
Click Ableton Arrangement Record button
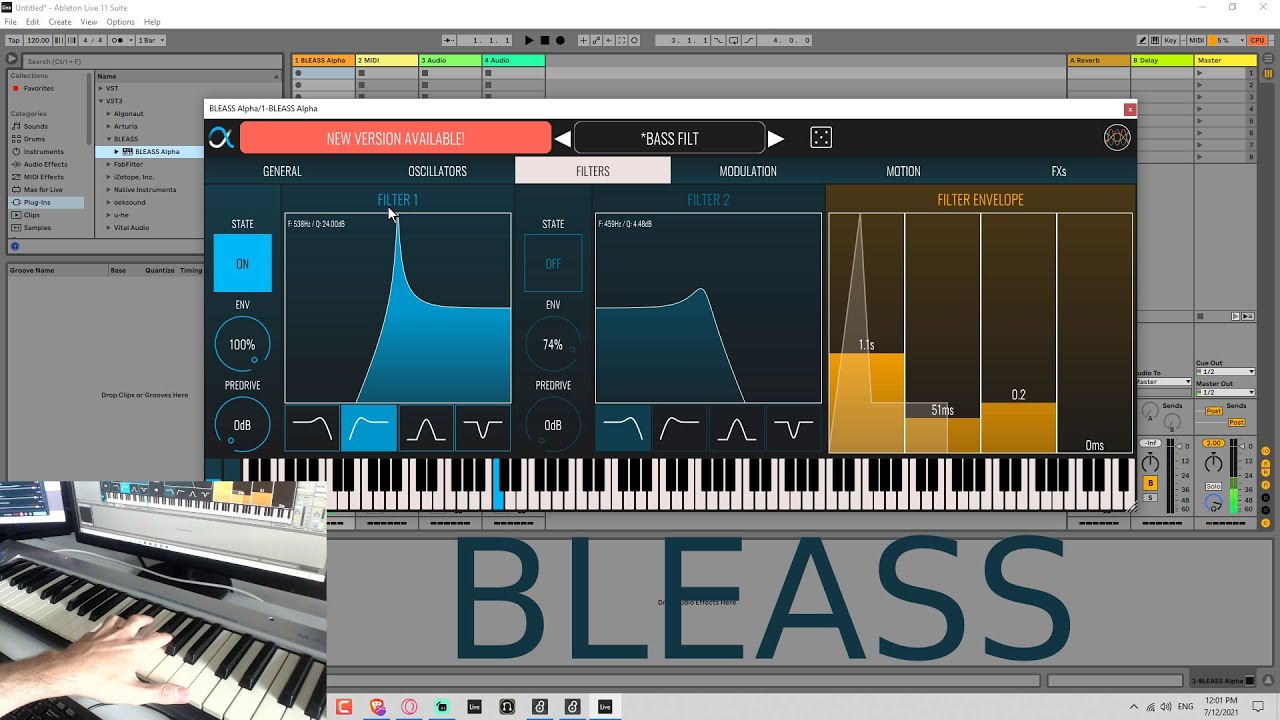click(x=560, y=40)
